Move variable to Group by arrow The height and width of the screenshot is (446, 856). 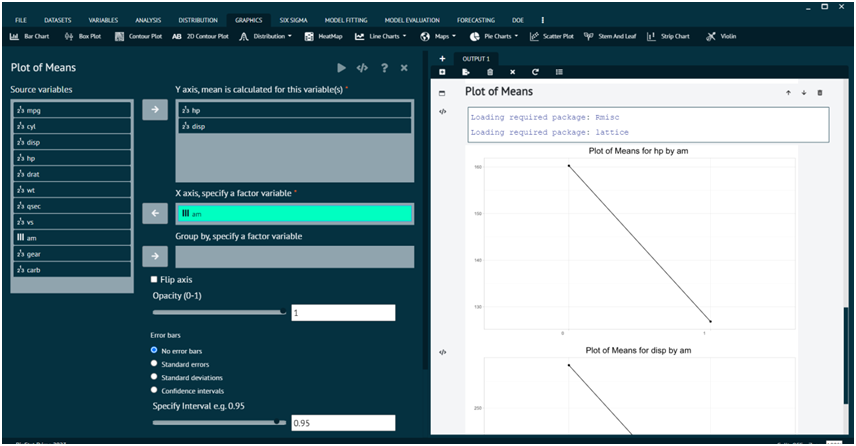click(x=155, y=256)
